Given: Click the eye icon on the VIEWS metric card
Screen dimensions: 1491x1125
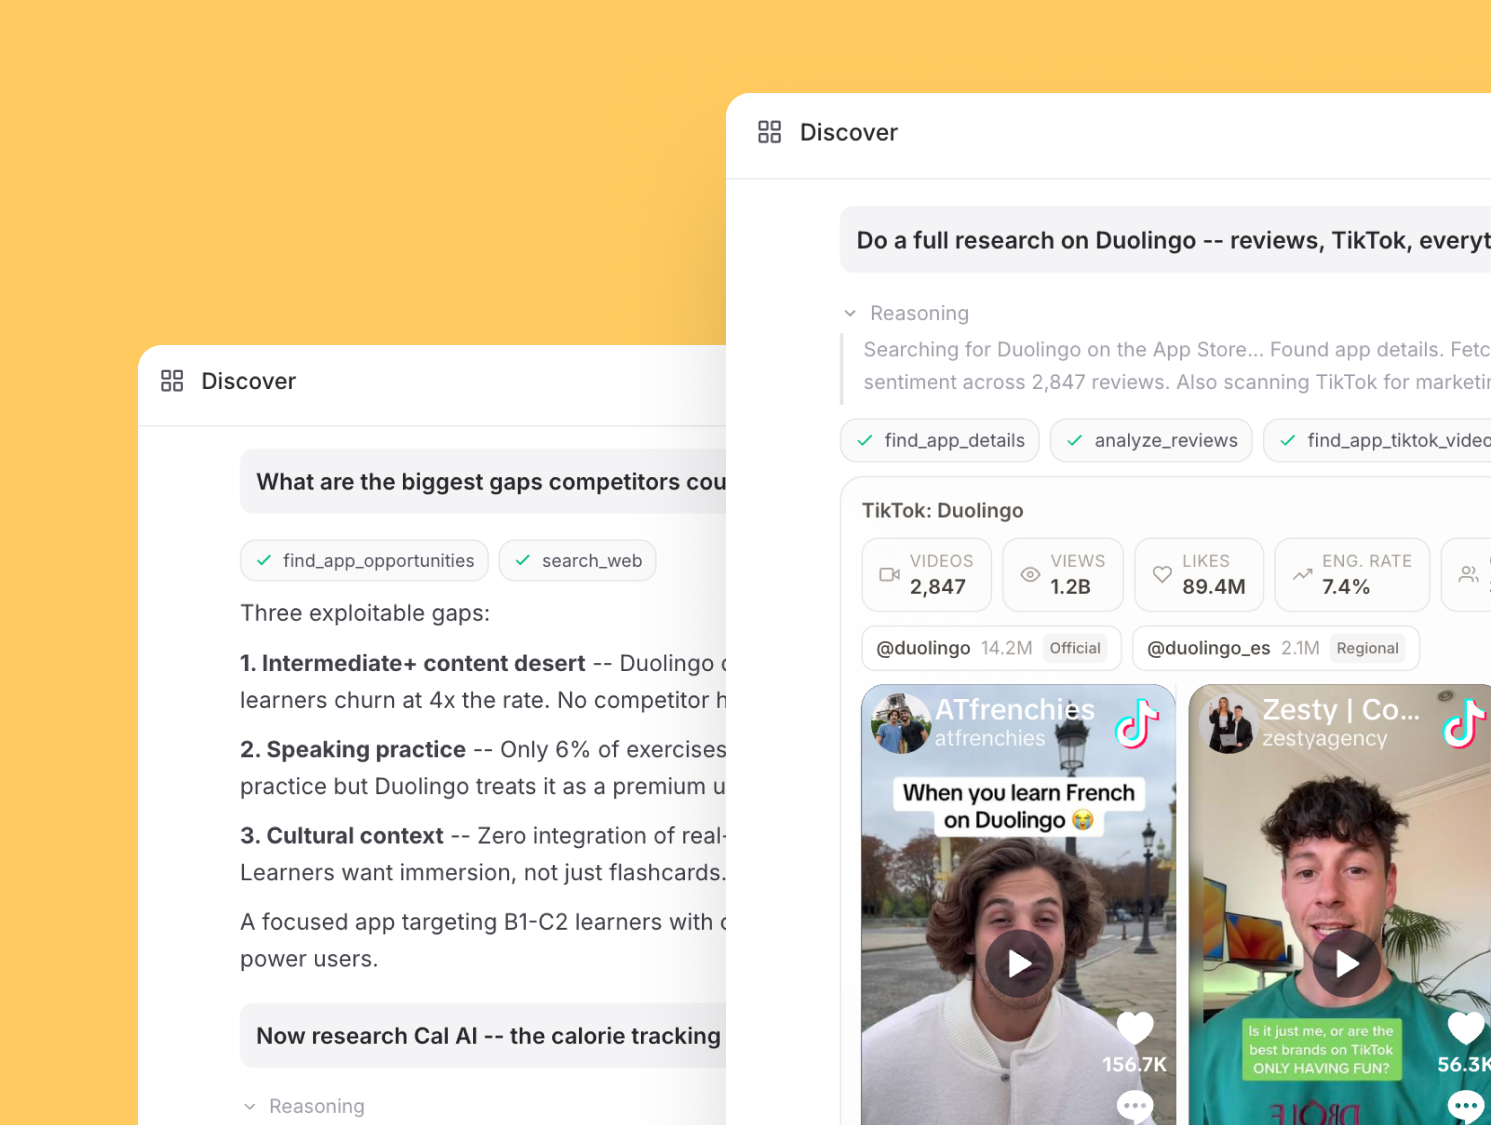Looking at the screenshot, I should pyautogui.click(x=1029, y=574).
